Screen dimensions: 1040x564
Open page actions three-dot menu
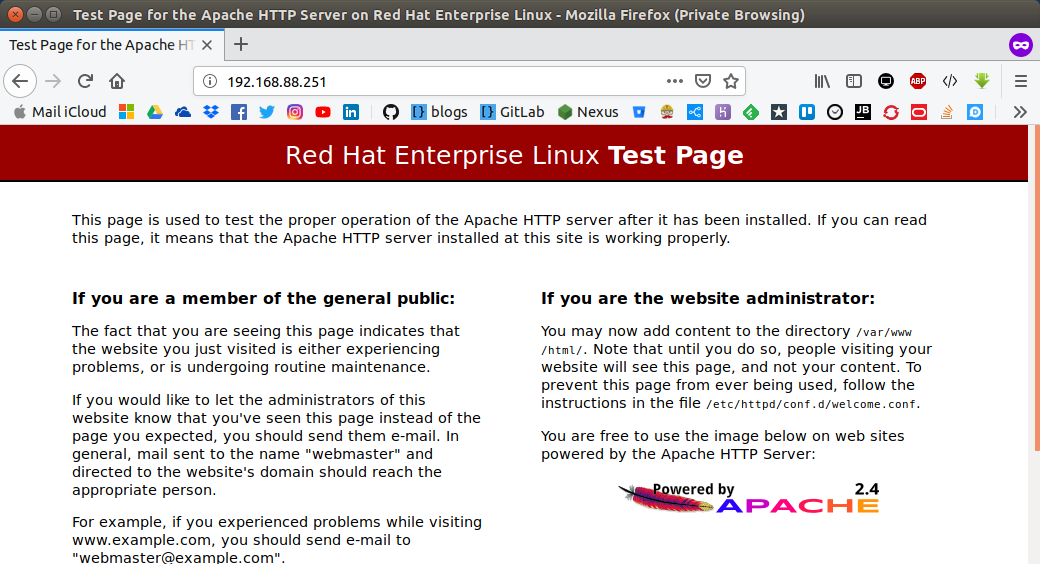[x=675, y=81]
